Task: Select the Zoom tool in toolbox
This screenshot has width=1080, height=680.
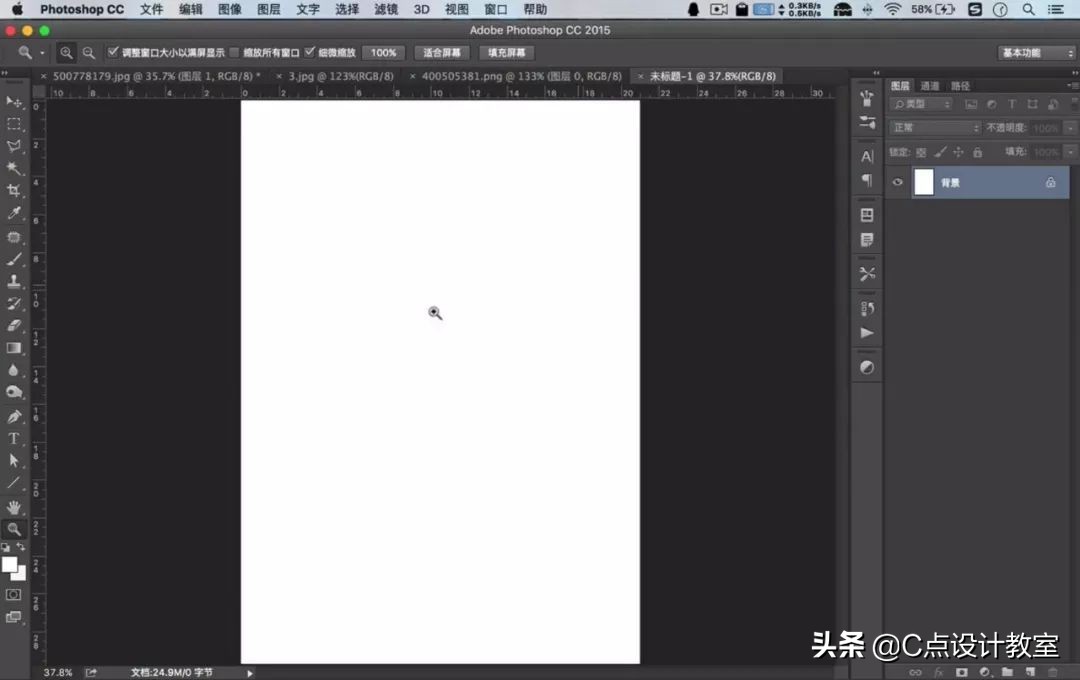Action: [x=14, y=529]
